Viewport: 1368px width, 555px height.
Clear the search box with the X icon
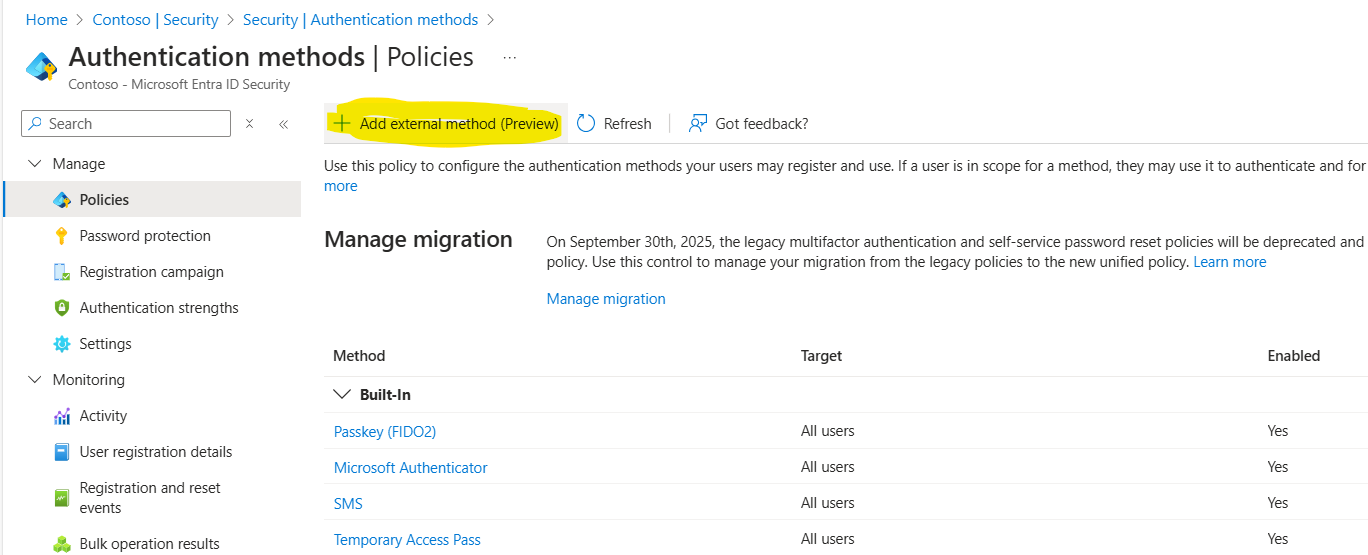(x=250, y=124)
